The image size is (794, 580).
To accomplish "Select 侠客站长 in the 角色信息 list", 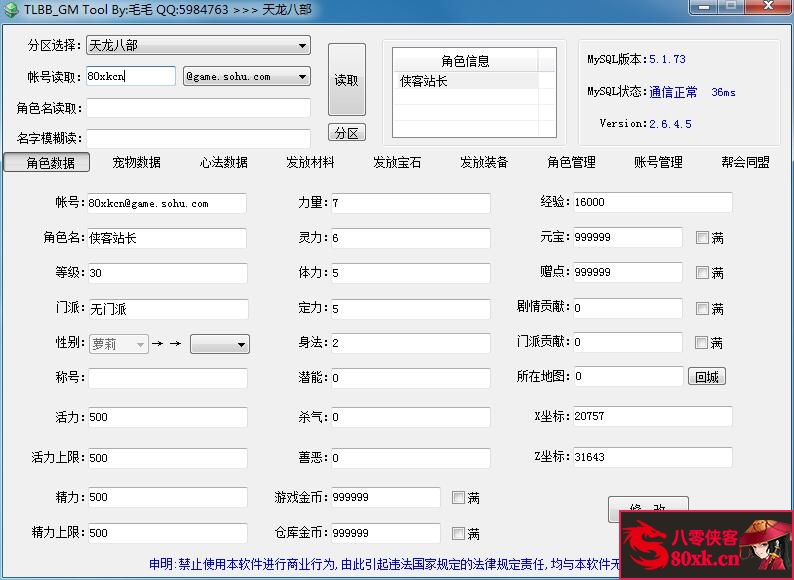I will (x=466, y=81).
